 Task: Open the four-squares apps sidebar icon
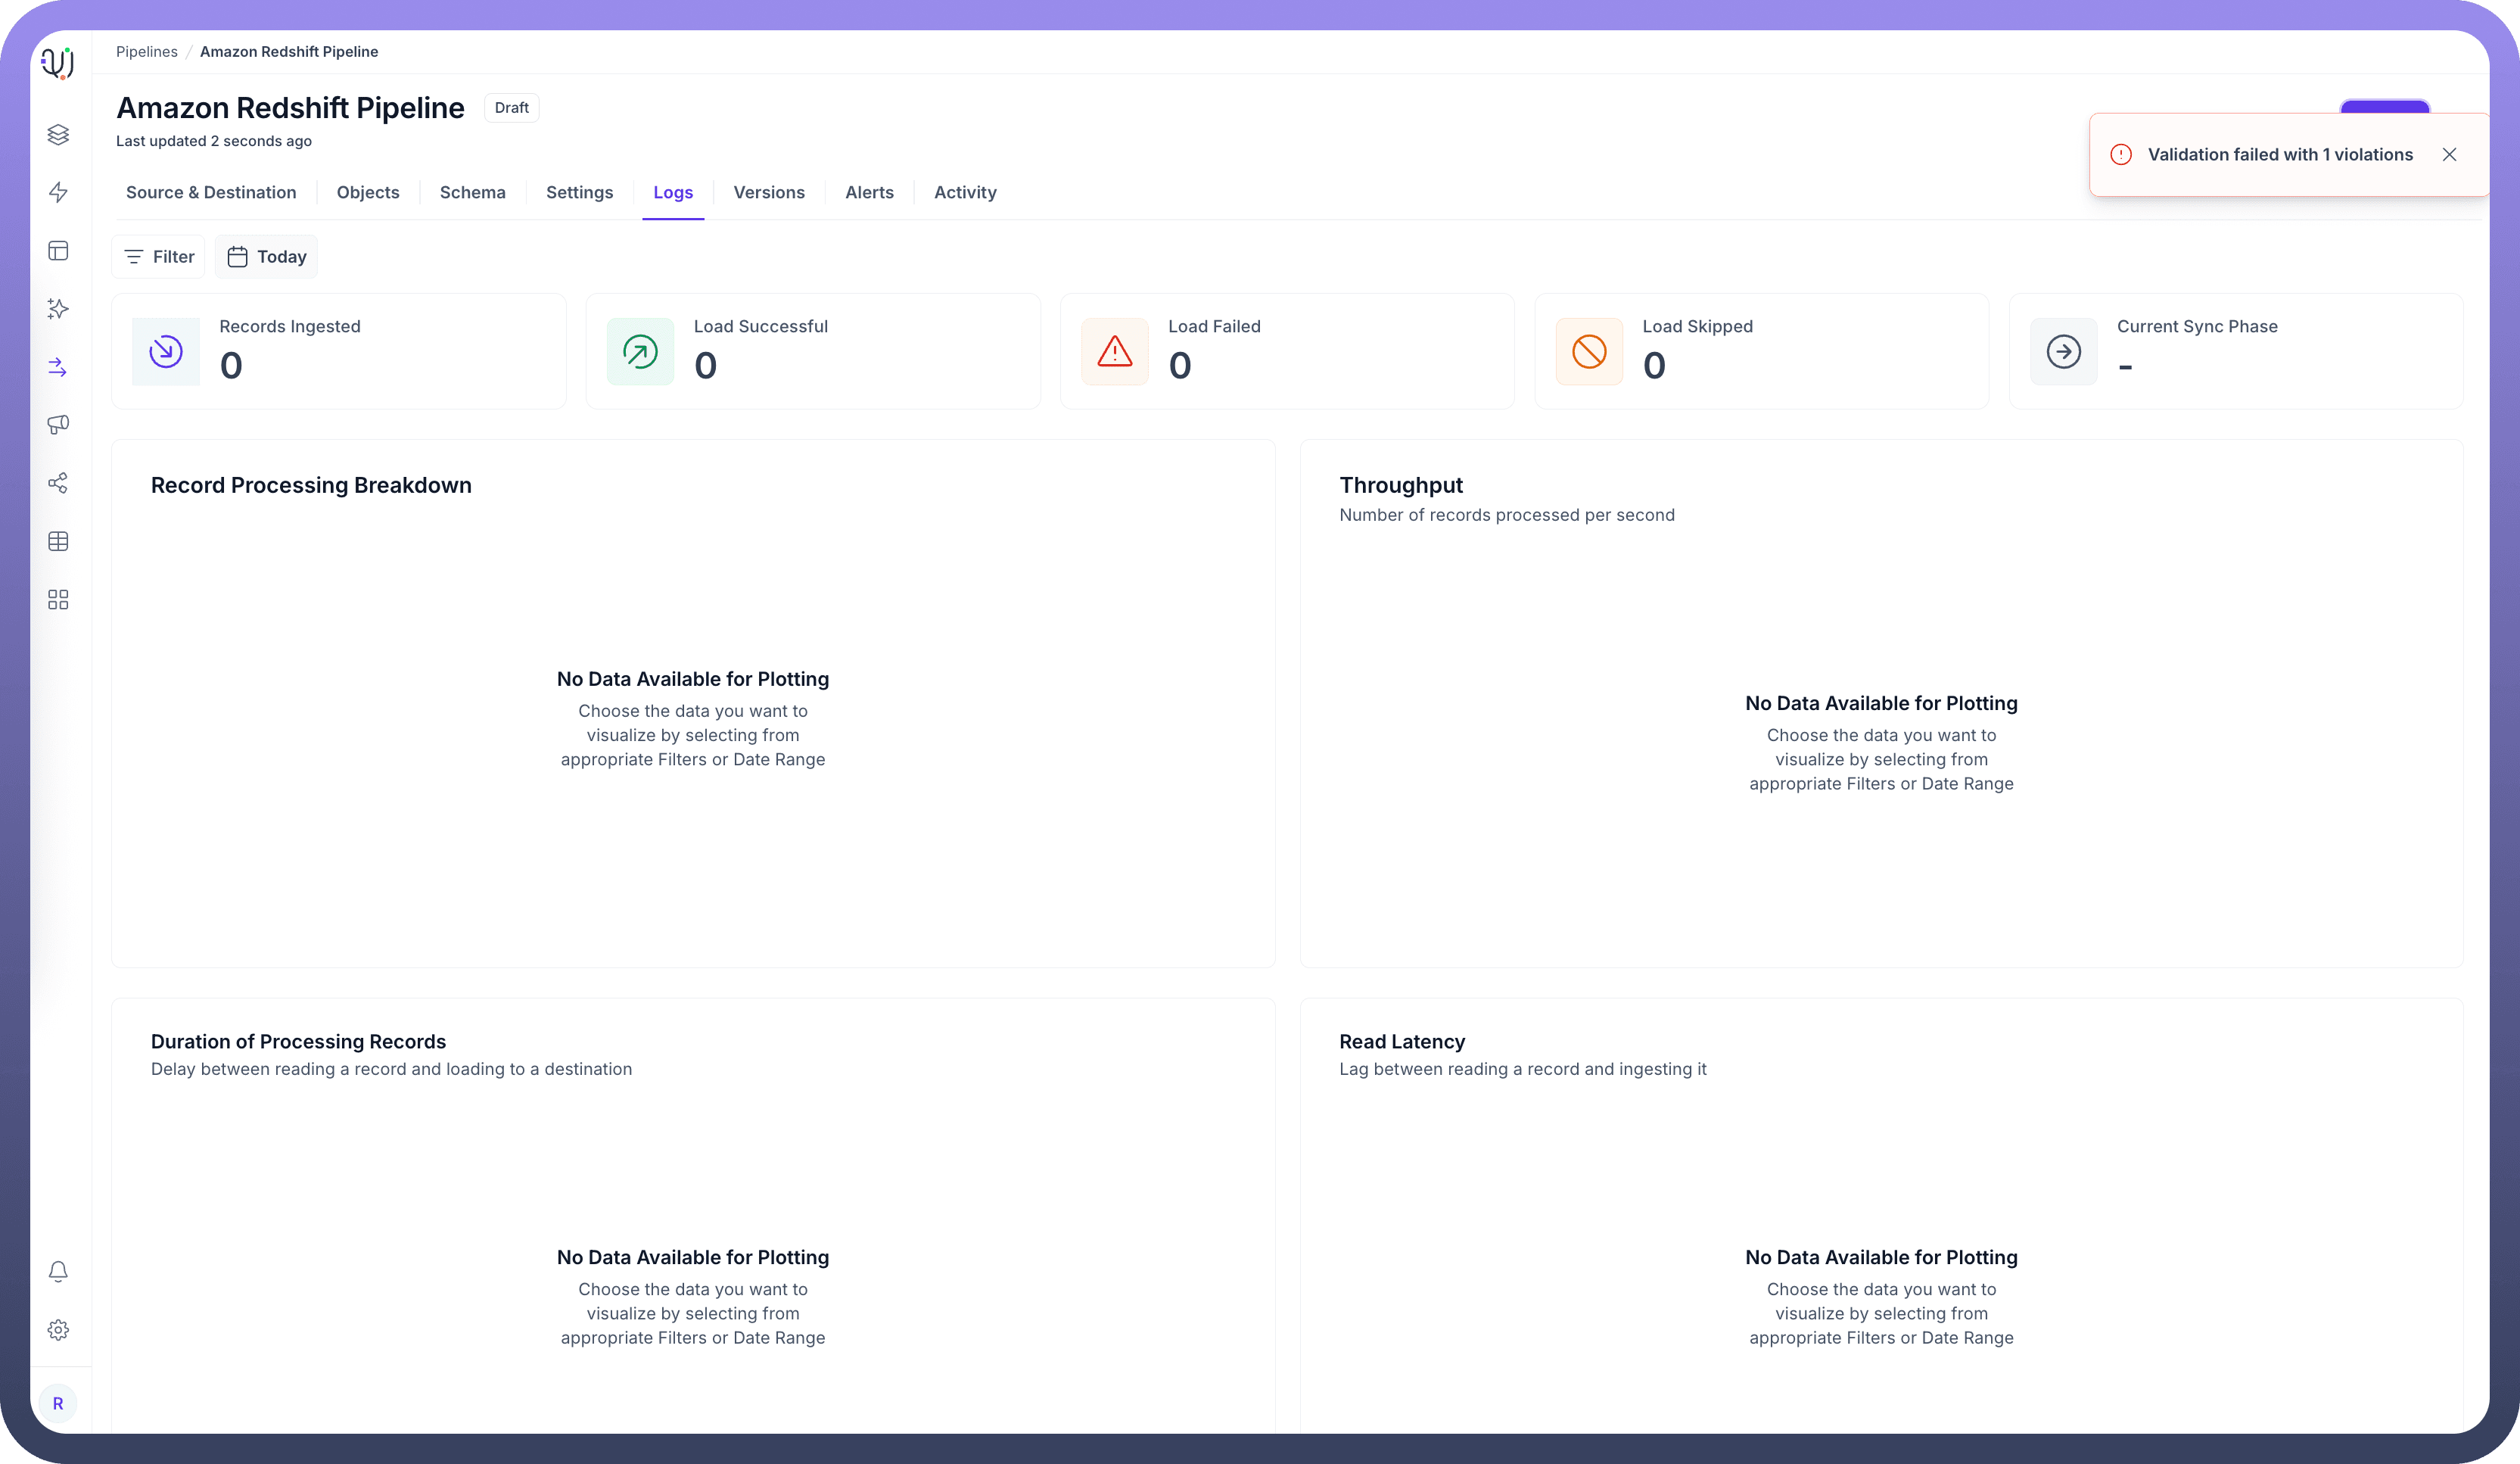coord(58,599)
